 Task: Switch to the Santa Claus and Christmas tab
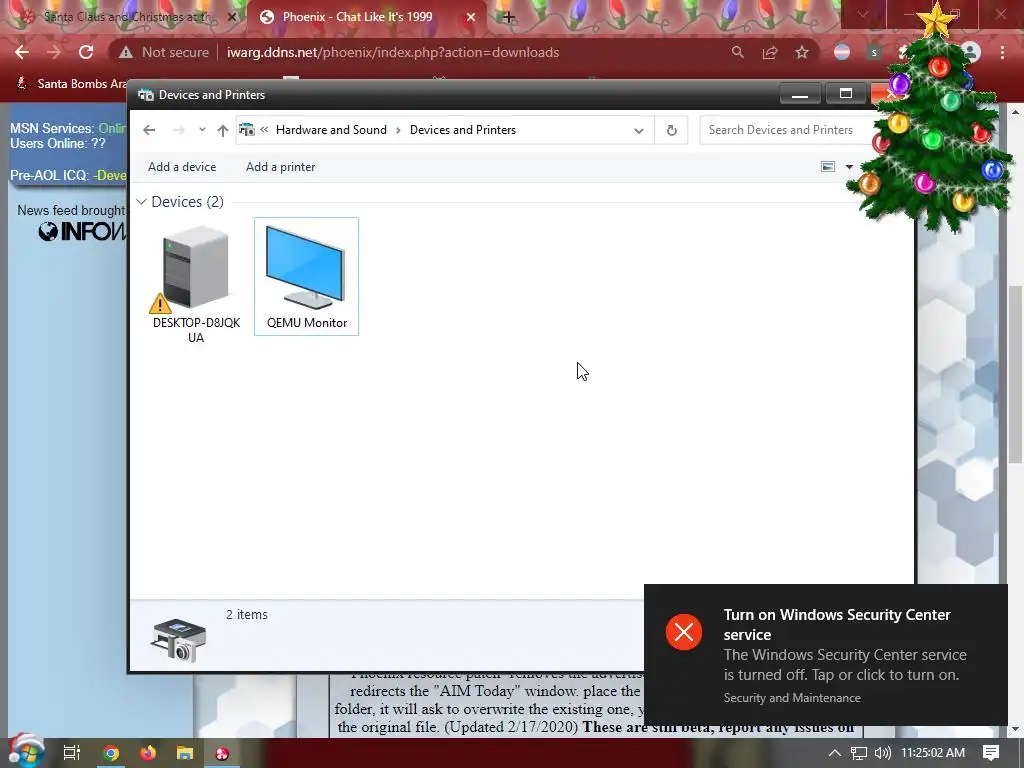[127, 17]
